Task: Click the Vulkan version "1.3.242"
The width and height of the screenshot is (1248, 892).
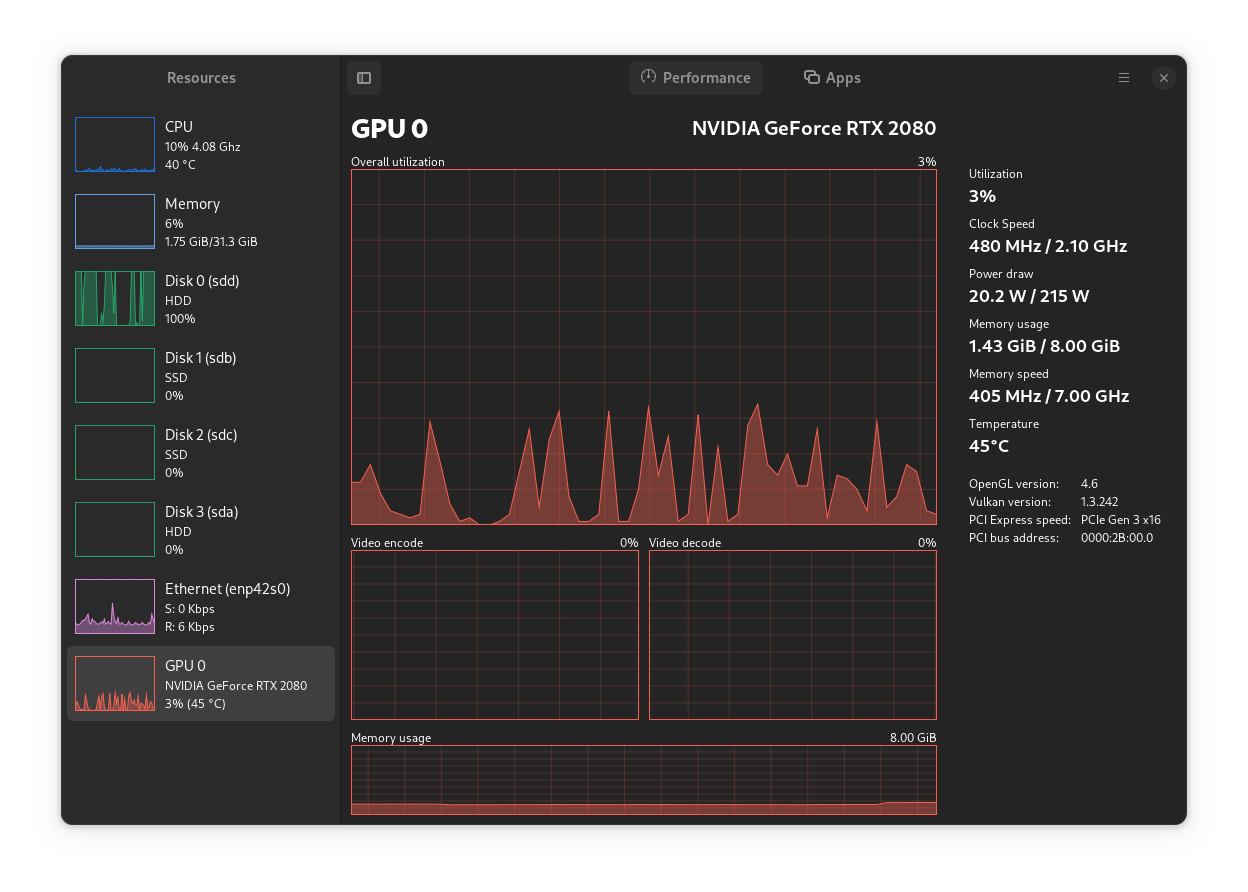Action: click(1100, 502)
